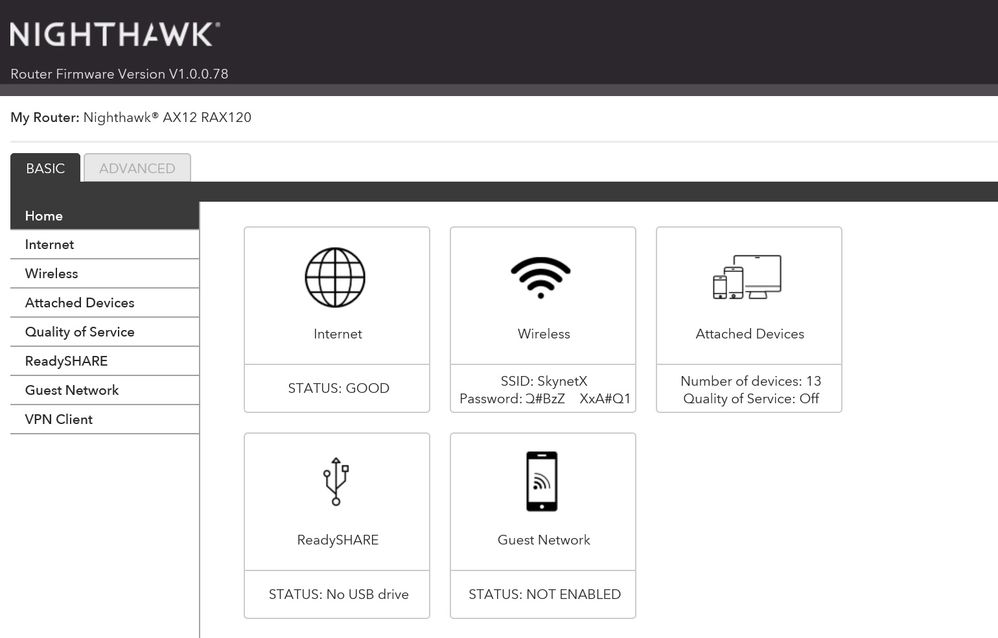Click the Attached Devices monitor and phones icon

pos(747,277)
